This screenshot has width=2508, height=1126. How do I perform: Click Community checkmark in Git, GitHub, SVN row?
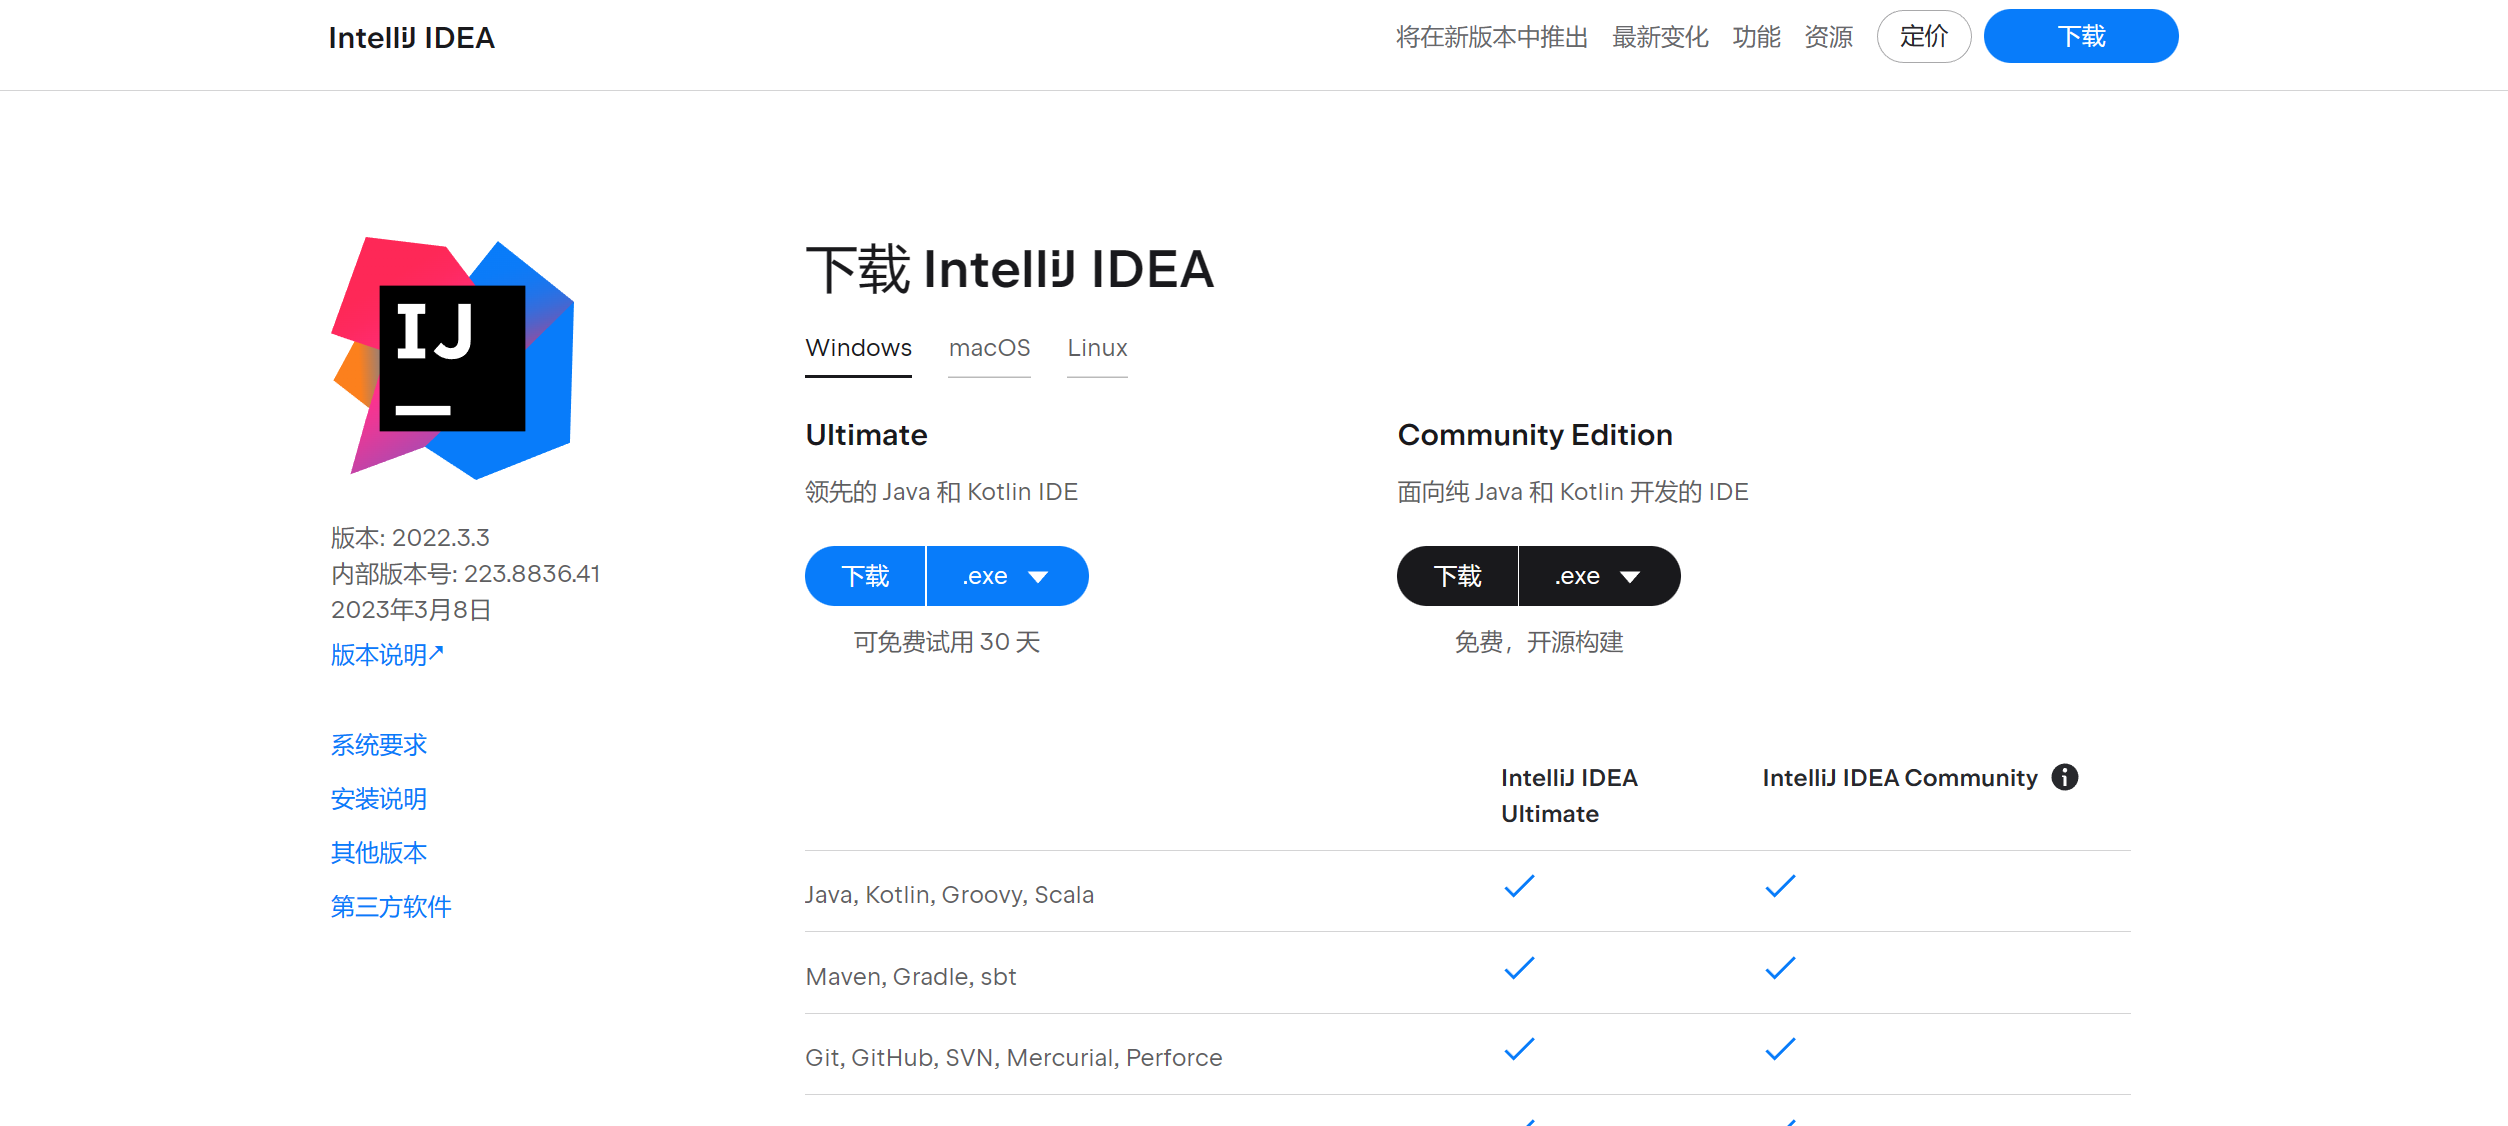pos(1780,1049)
